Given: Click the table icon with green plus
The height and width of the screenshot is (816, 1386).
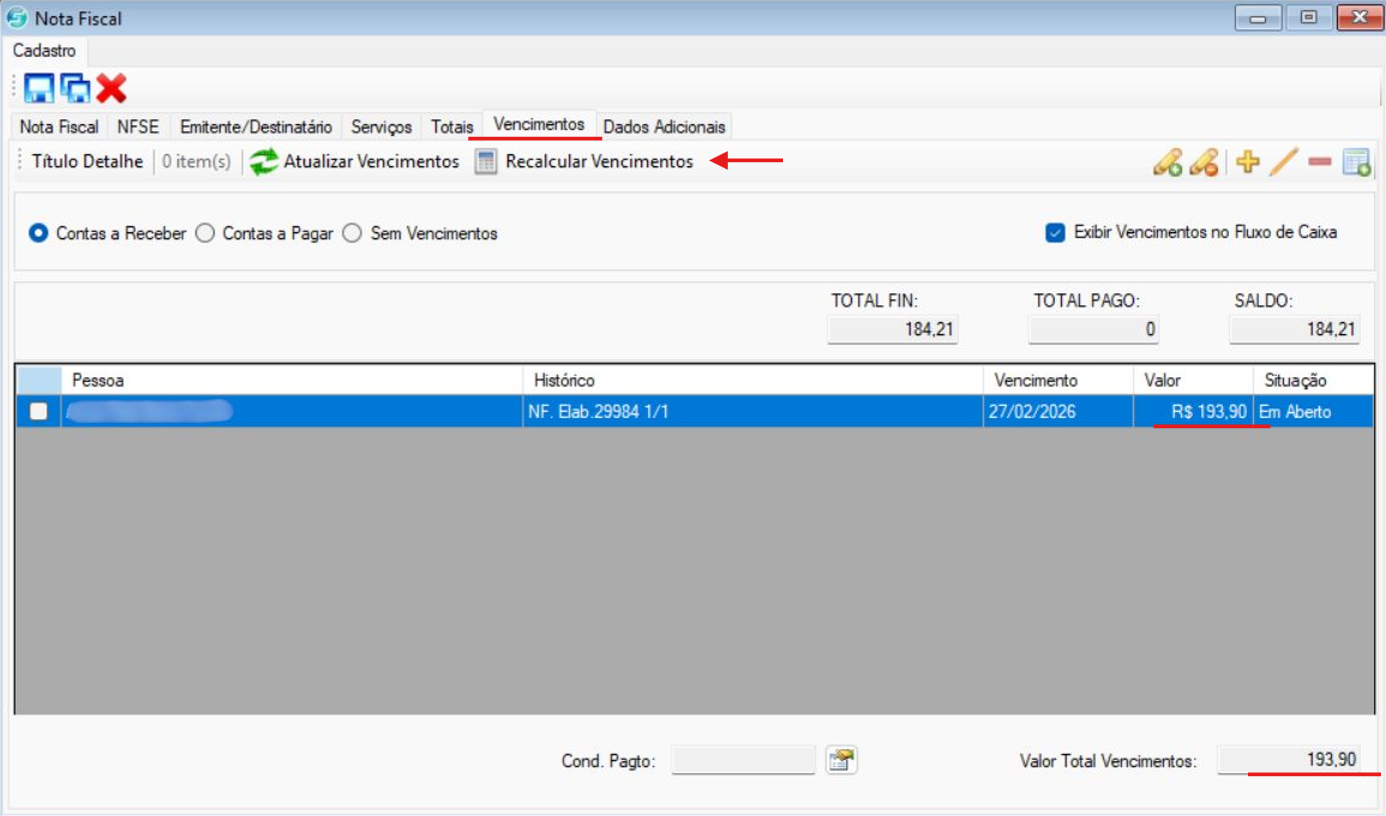Looking at the screenshot, I should [1356, 162].
